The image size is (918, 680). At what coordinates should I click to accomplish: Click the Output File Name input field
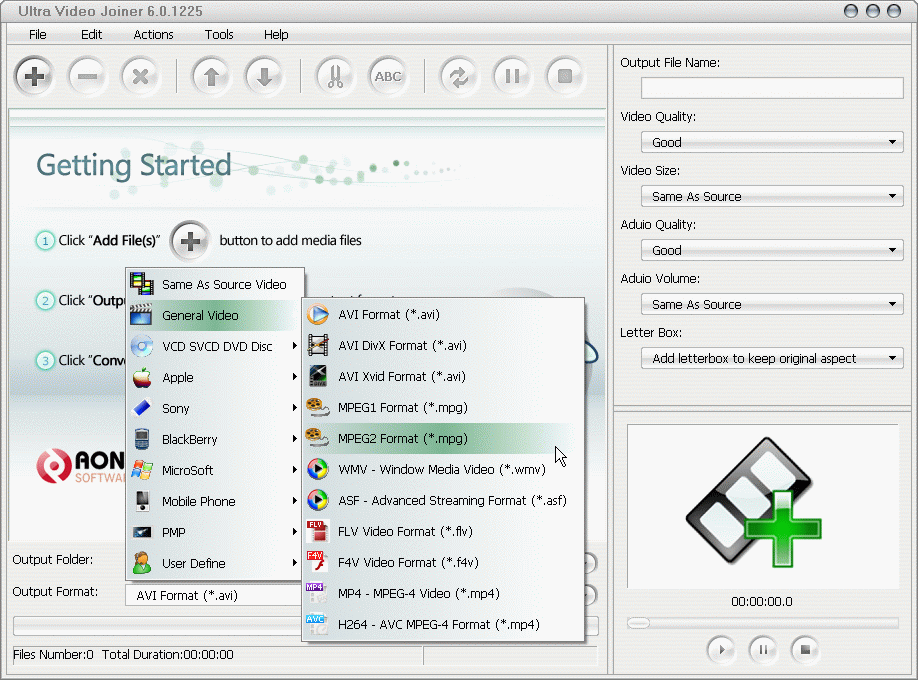771,88
